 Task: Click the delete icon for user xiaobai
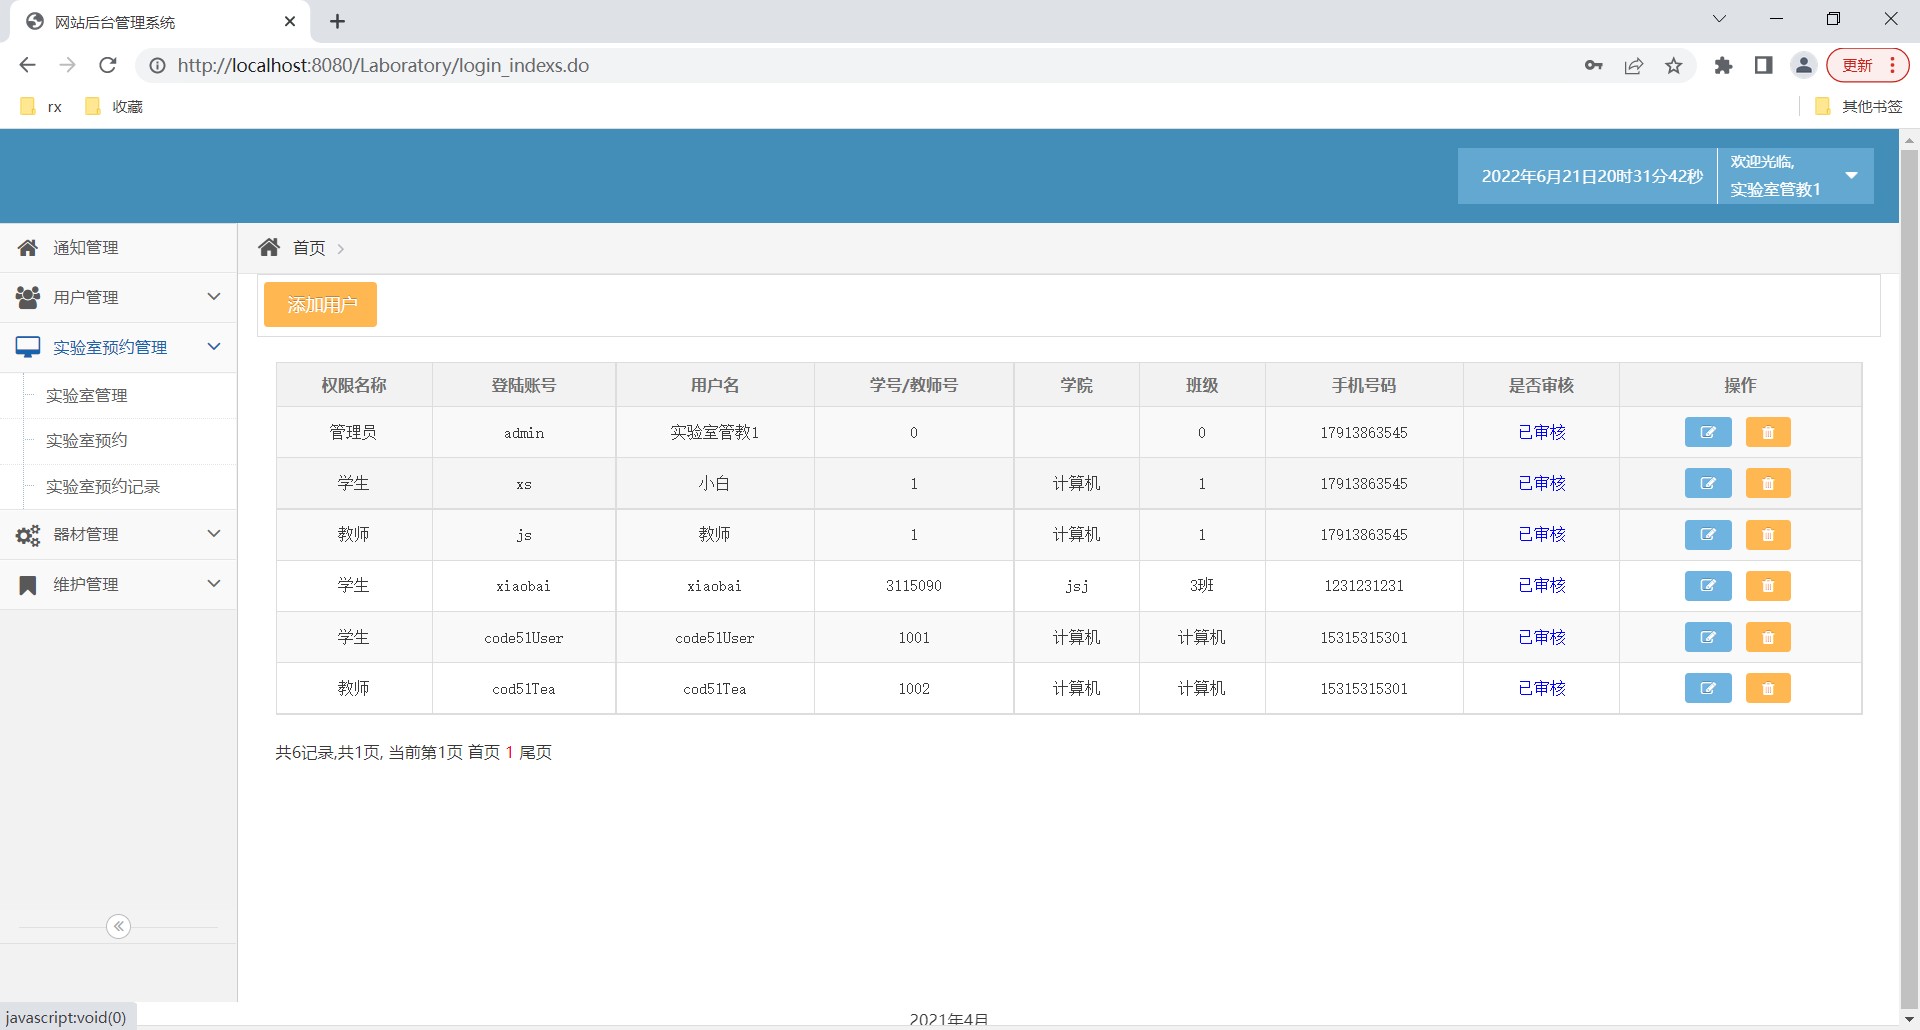(x=1767, y=586)
